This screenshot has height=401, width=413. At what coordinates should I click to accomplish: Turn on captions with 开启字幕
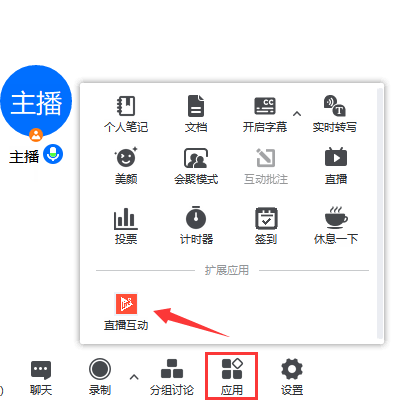click(x=265, y=114)
